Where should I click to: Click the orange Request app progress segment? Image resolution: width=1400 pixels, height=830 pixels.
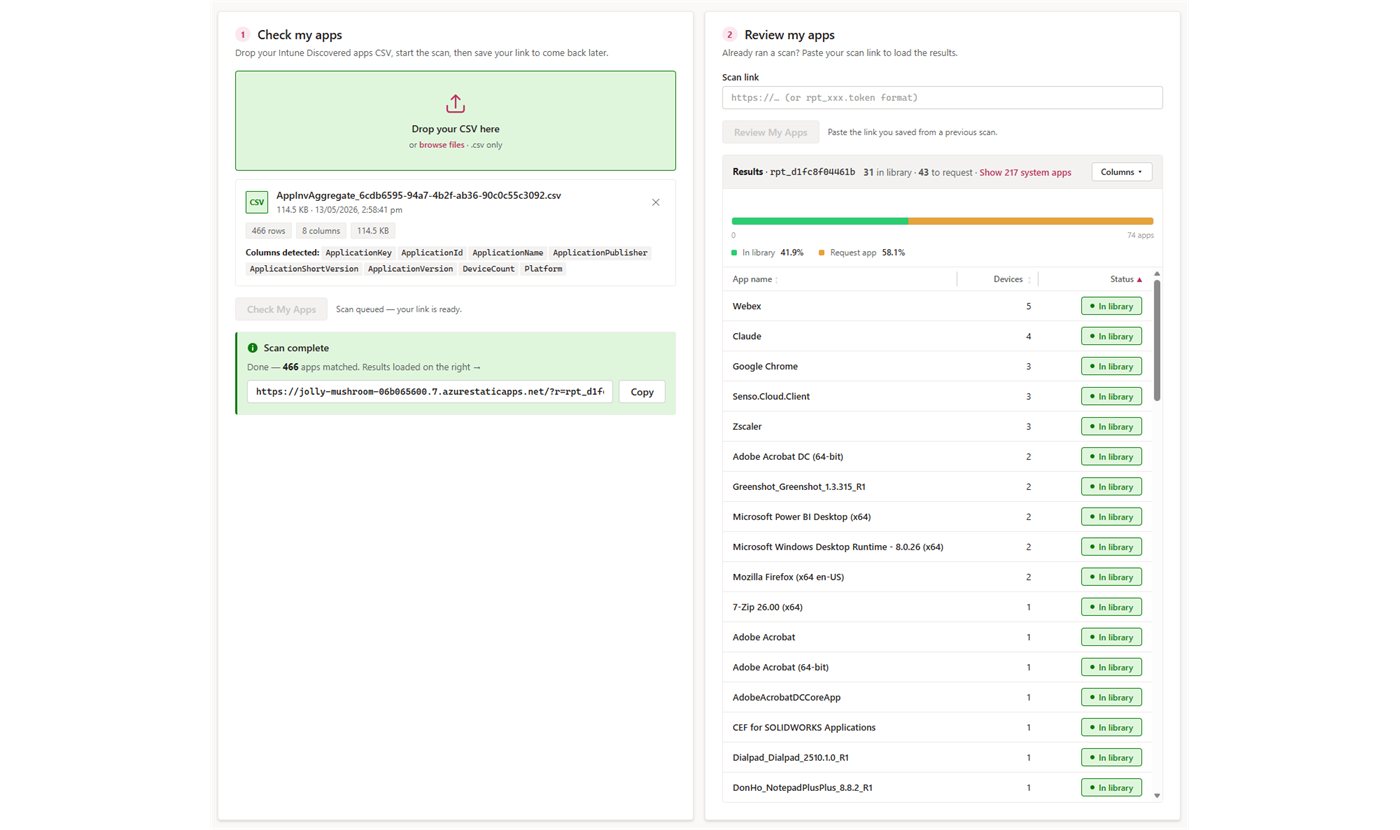click(x=1031, y=221)
